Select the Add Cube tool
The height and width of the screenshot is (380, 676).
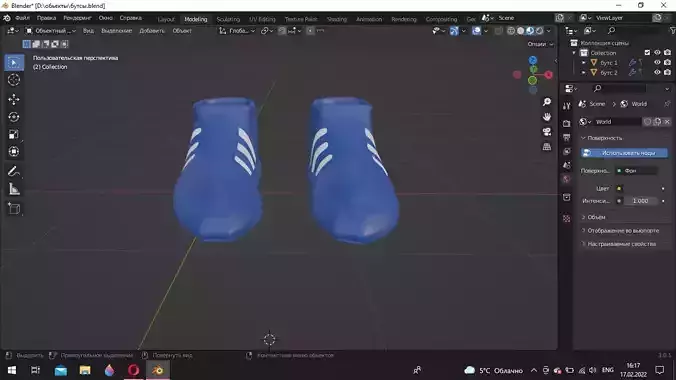tap(14, 209)
